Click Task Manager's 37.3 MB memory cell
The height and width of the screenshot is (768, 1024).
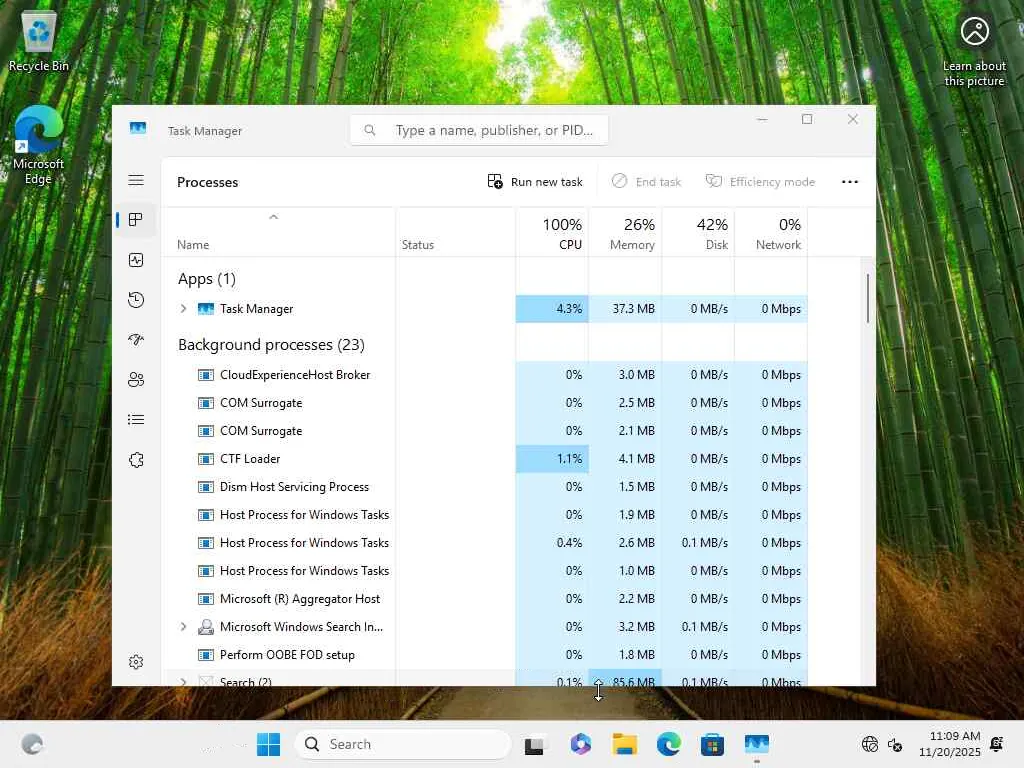tap(625, 309)
